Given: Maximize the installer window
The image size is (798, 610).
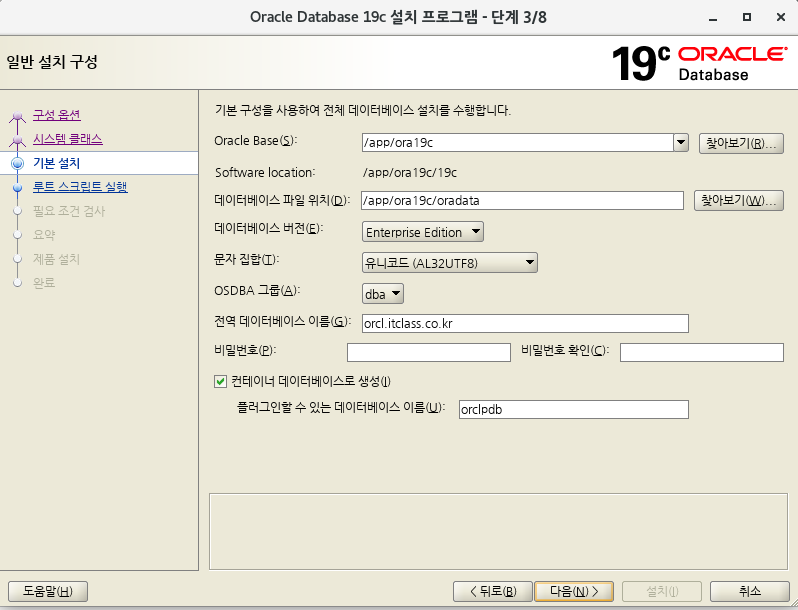Looking at the screenshot, I should pos(747,17).
